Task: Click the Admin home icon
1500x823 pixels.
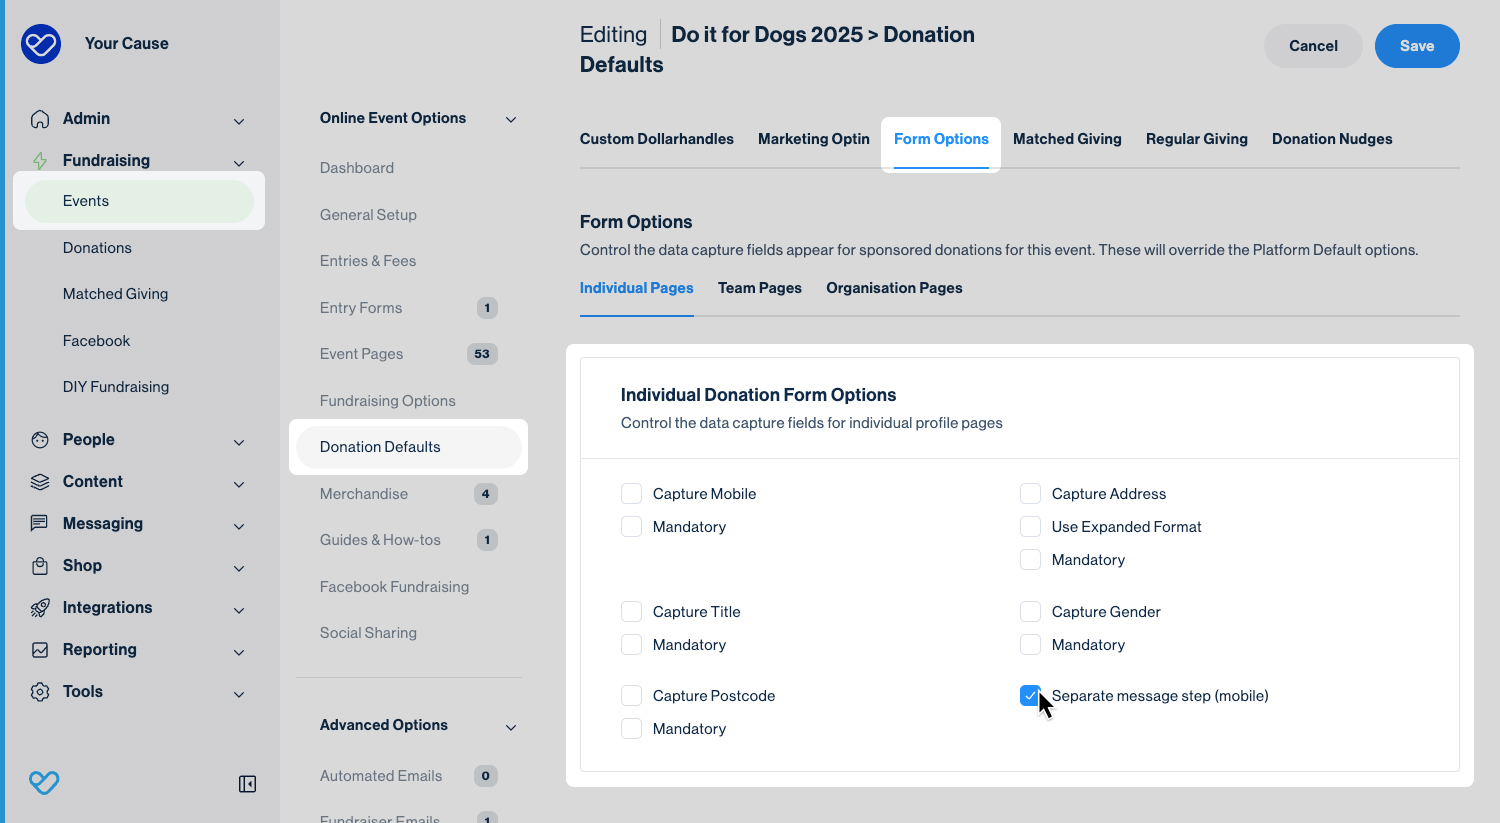Action: click(x=40, y=119)
